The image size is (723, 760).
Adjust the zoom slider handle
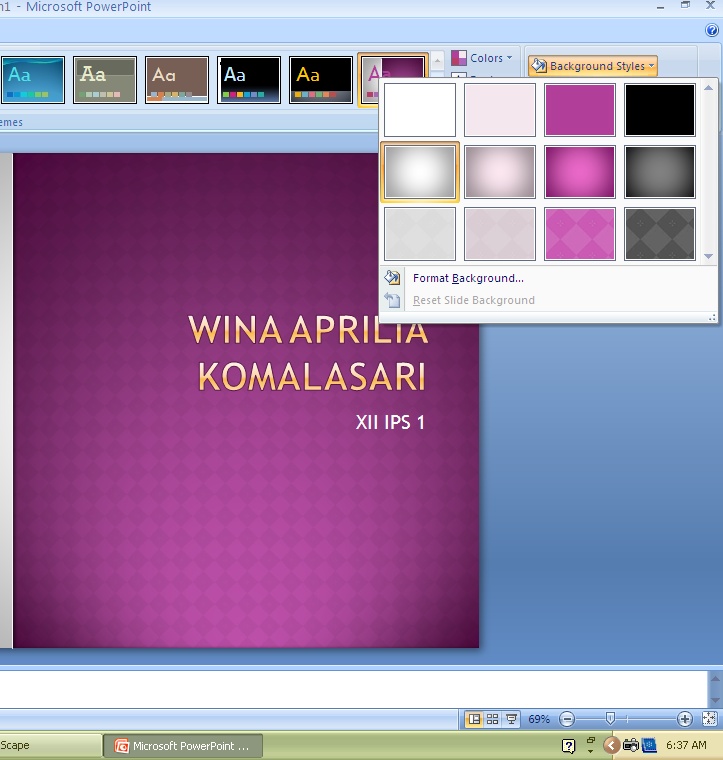(x=610, y=718)
